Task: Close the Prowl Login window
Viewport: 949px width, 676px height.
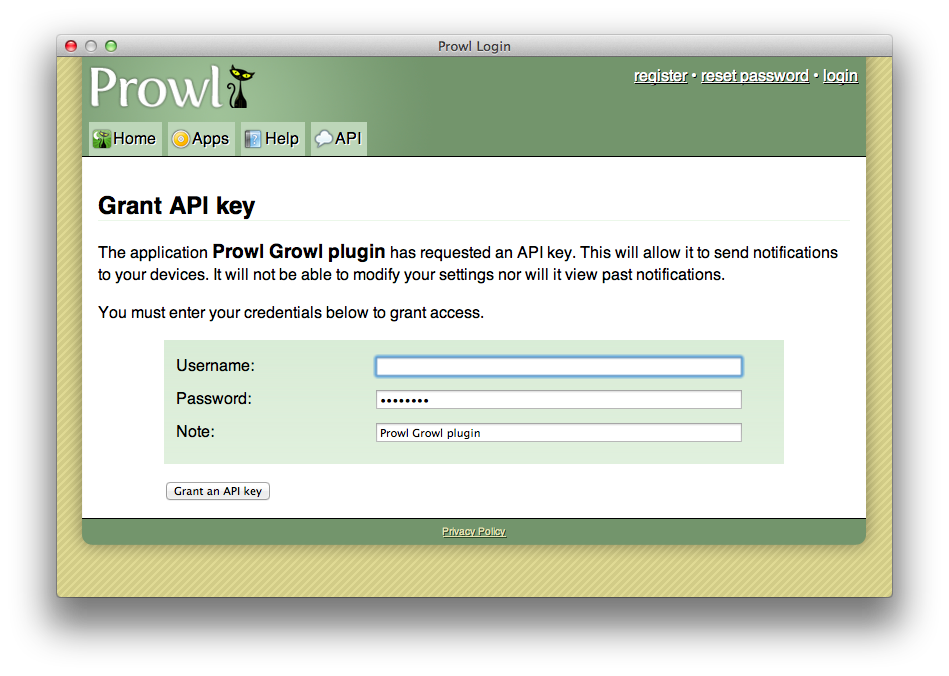Action: pos(71,46)
